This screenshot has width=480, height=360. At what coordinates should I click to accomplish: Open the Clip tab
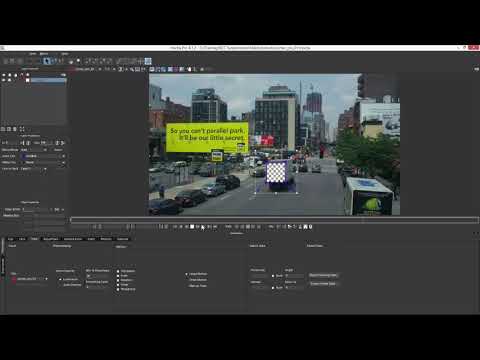[x=11, y=239]
